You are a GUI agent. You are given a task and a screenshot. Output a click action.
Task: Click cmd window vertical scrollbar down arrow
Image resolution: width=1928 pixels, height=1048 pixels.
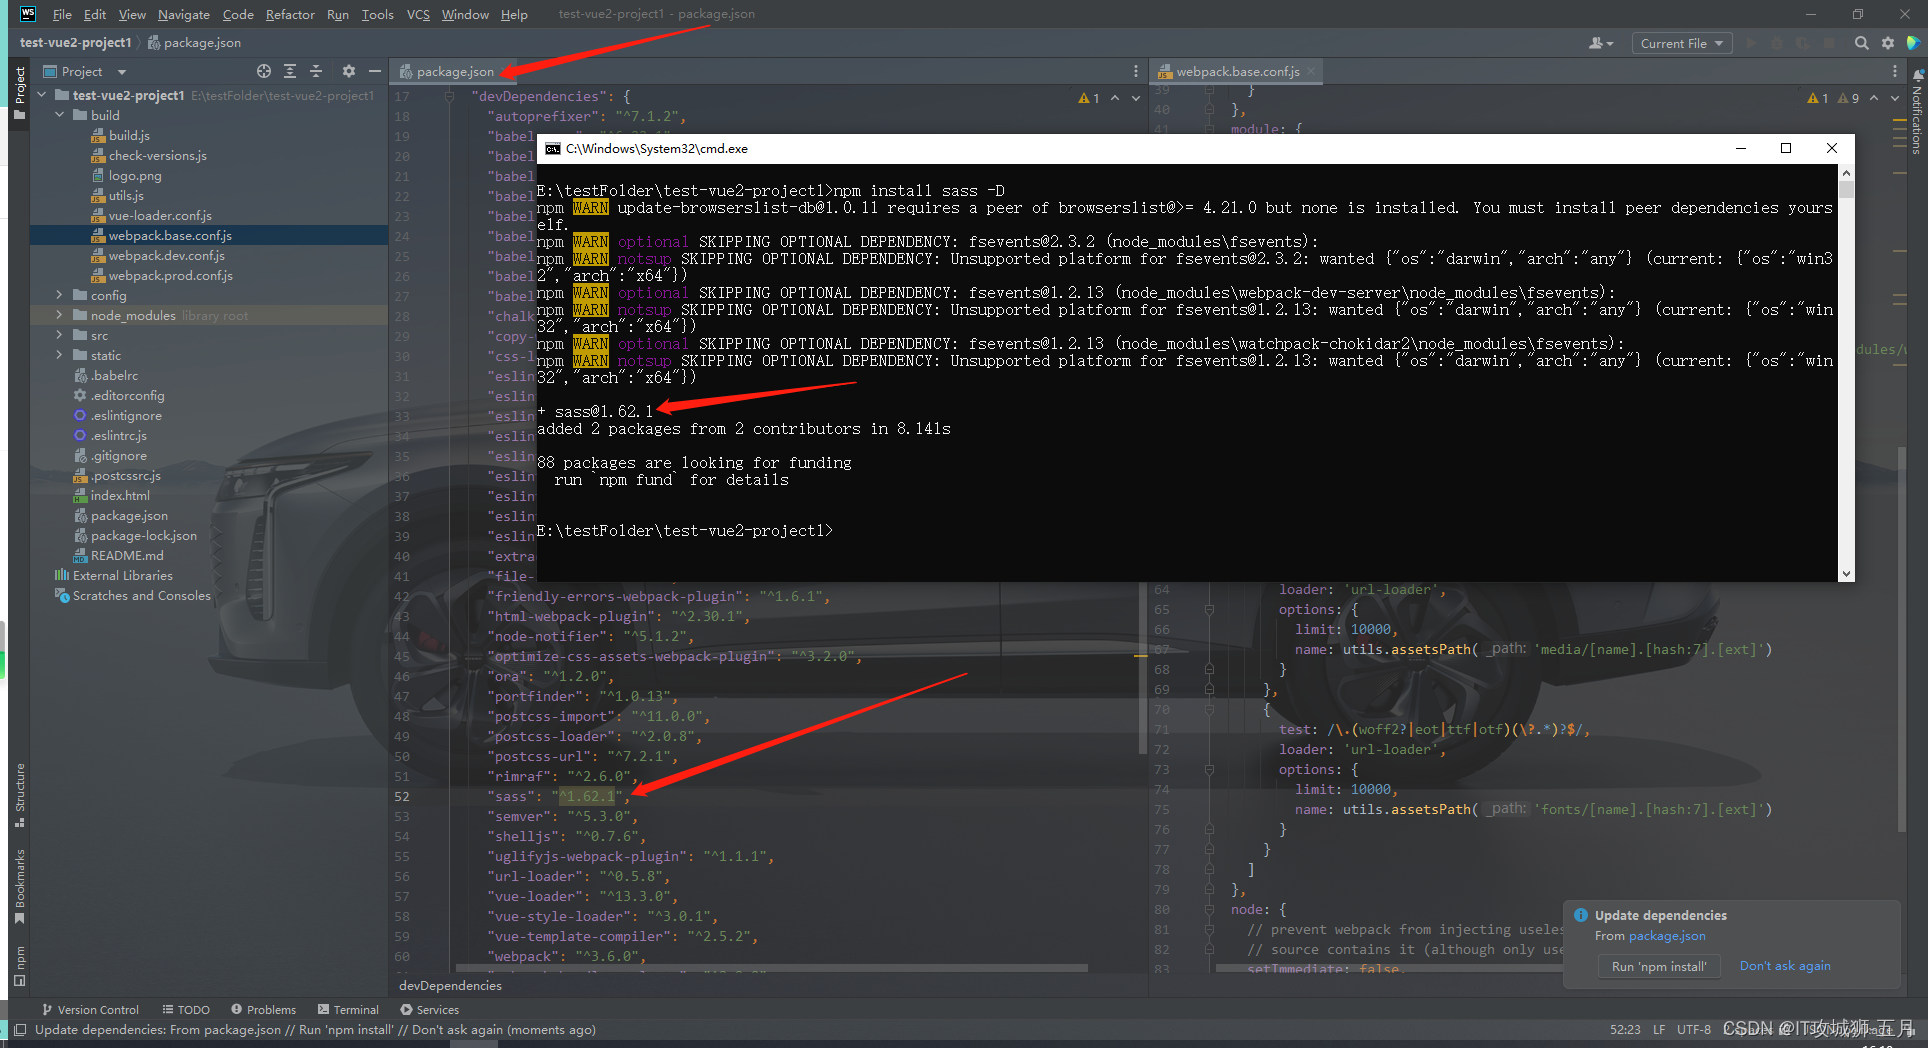point(1846,573)
